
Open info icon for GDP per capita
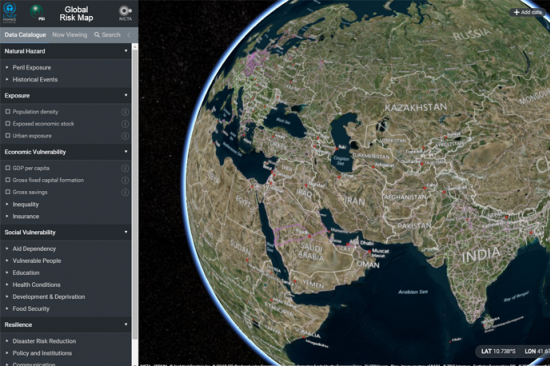[x=125, y=168]
